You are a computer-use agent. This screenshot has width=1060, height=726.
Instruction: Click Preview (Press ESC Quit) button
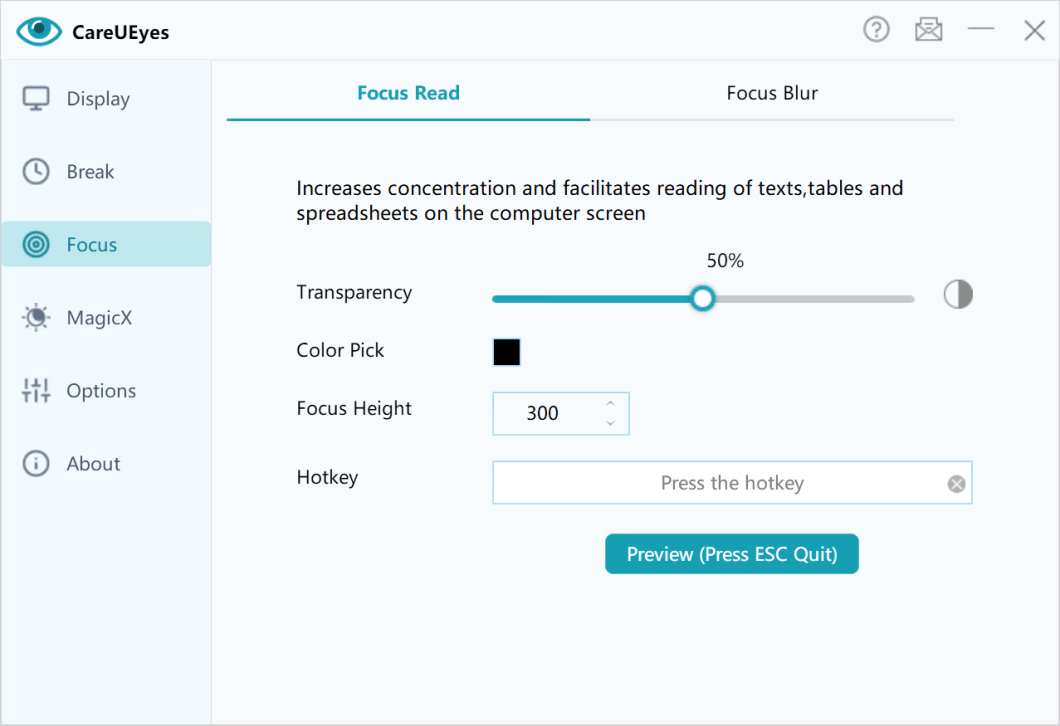(731, 554)
